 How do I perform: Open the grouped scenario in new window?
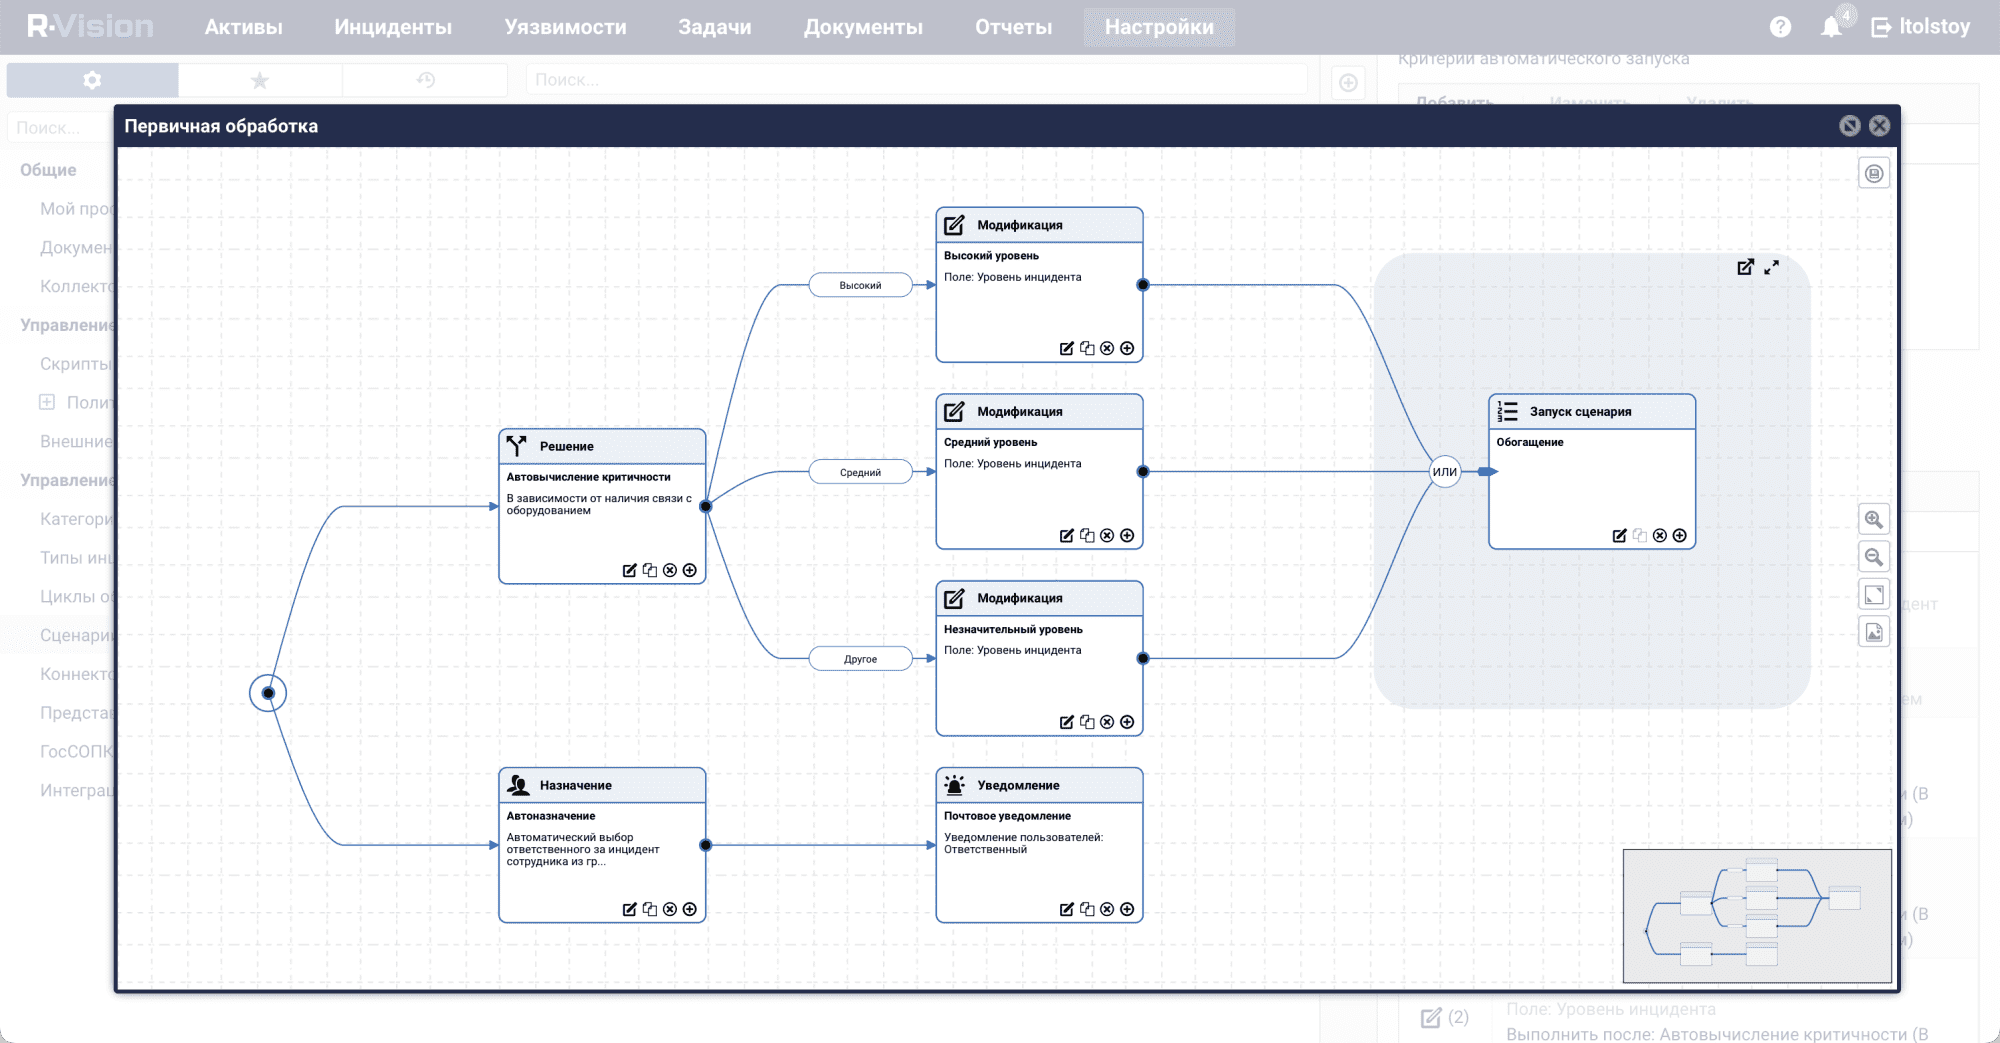(x=1745, y=267)
